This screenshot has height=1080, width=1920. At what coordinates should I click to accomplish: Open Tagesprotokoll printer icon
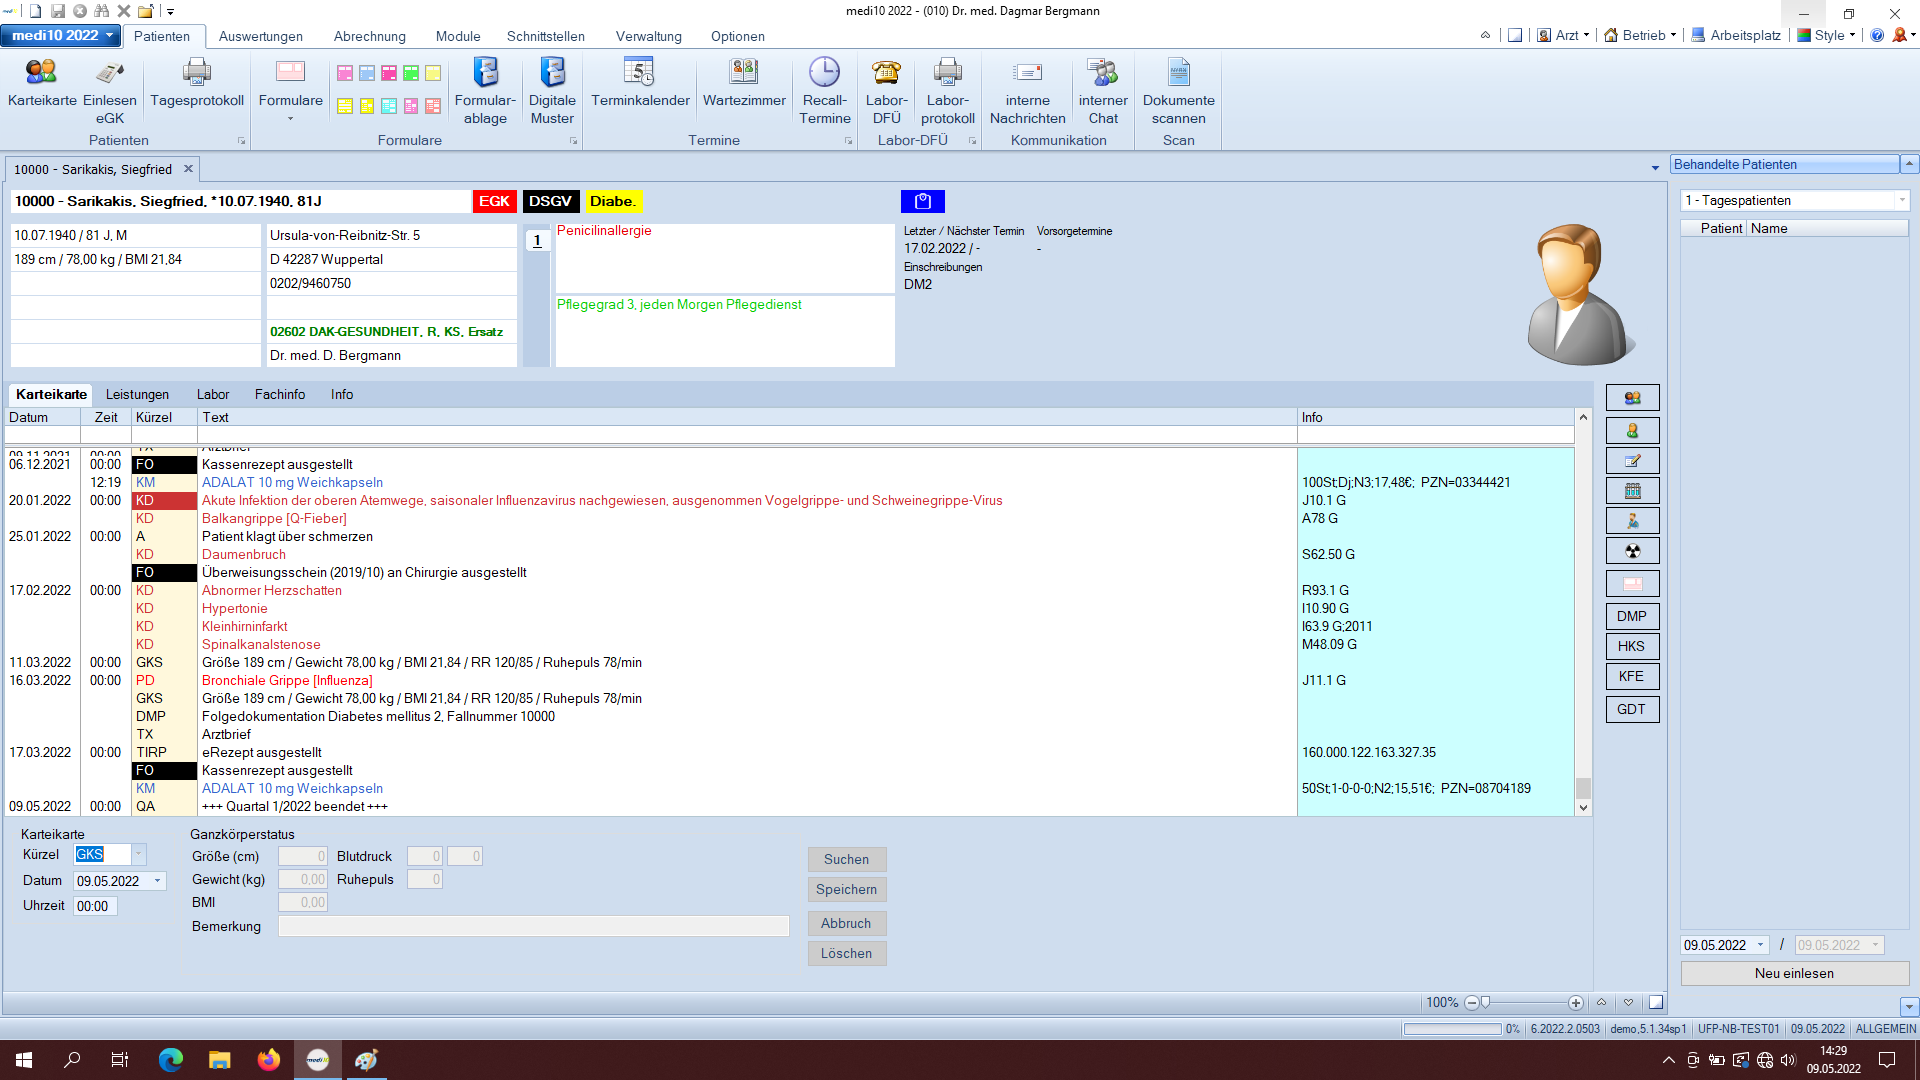point(197,73)
